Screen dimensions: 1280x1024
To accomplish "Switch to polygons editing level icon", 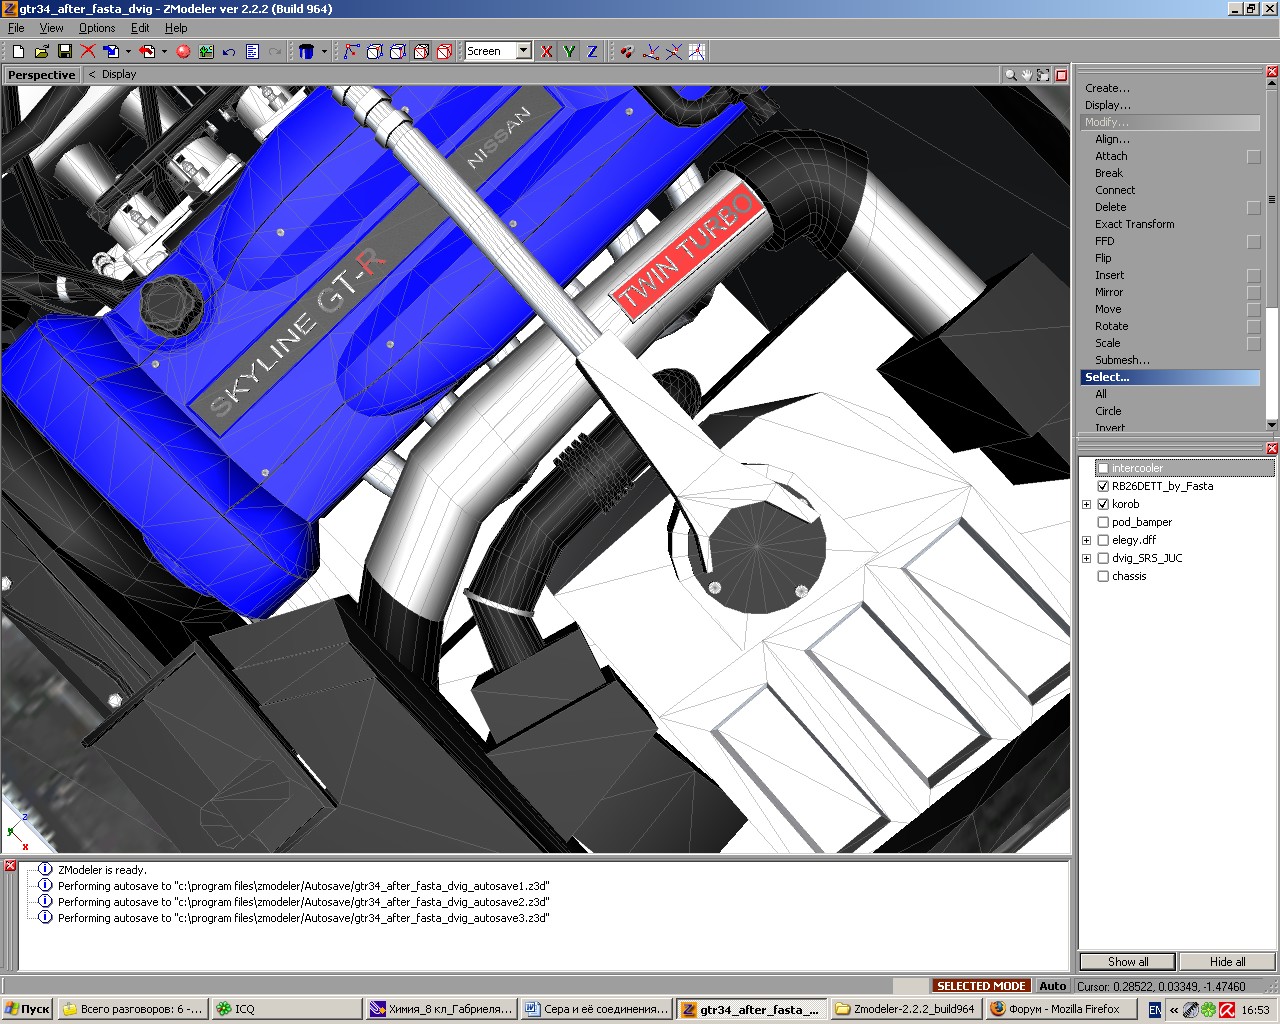I will click(x=397, y=51).
